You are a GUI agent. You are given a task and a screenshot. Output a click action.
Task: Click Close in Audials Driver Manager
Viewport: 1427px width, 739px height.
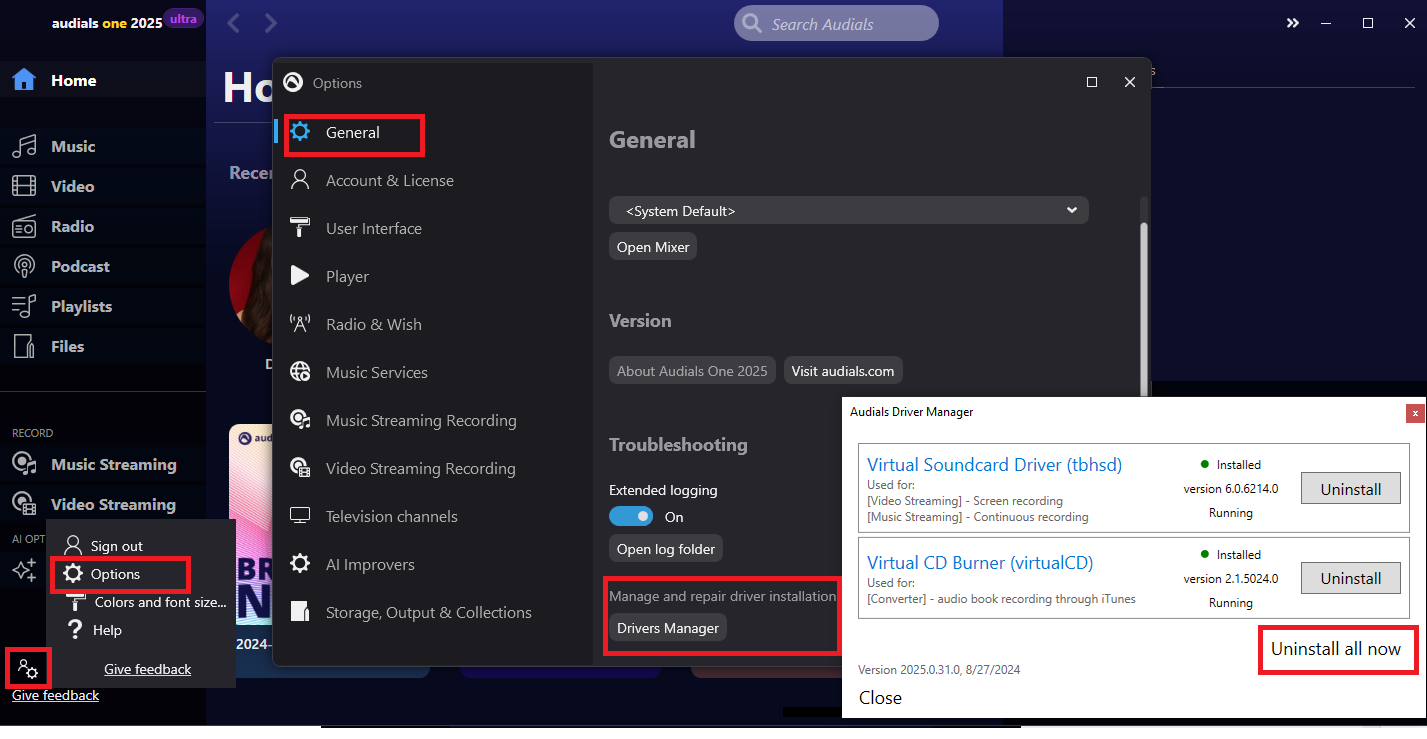tap(880, 698)
